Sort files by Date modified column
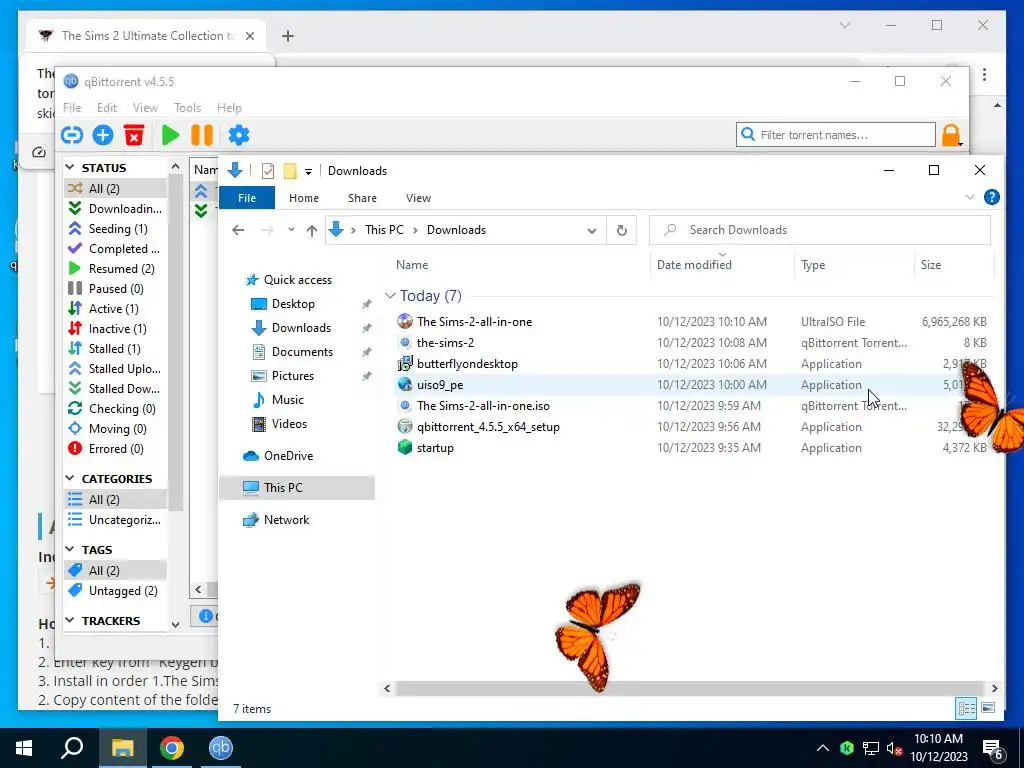This screenshot has height=768, width=1024. click(x=722, y=264)
